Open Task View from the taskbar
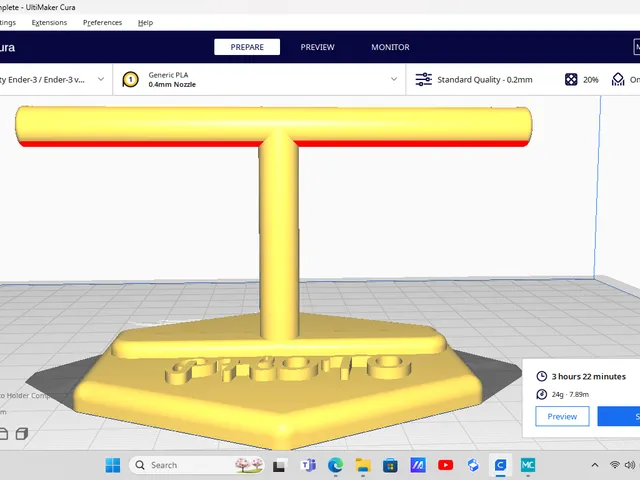640x480 pixels. [280, 465]
